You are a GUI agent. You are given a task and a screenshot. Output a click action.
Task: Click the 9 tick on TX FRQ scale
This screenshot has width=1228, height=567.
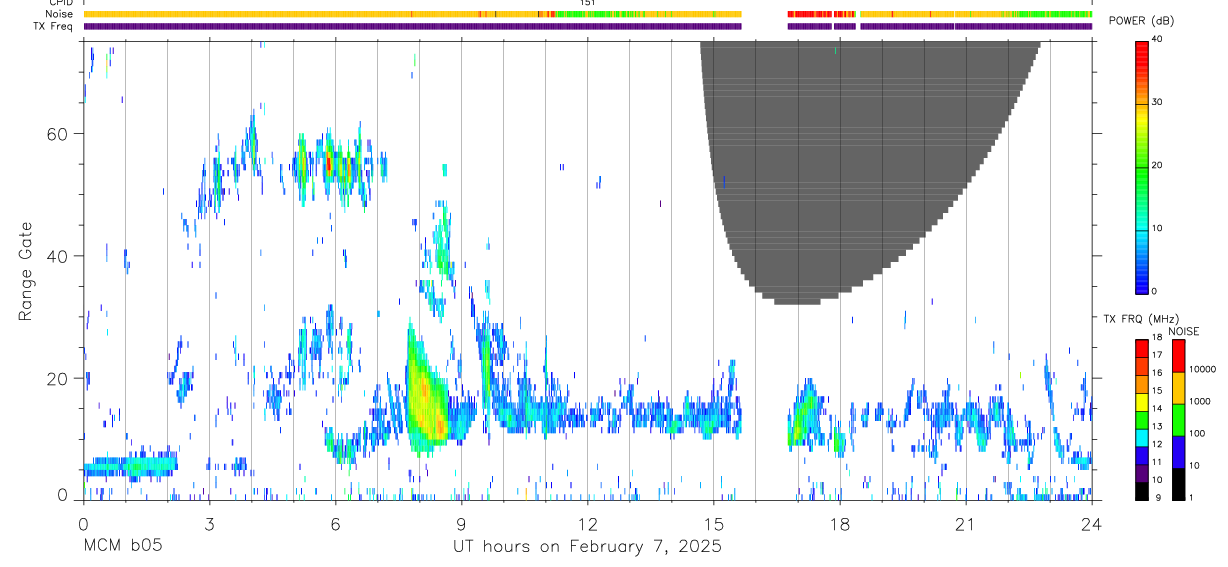[x=1160, y=497]
